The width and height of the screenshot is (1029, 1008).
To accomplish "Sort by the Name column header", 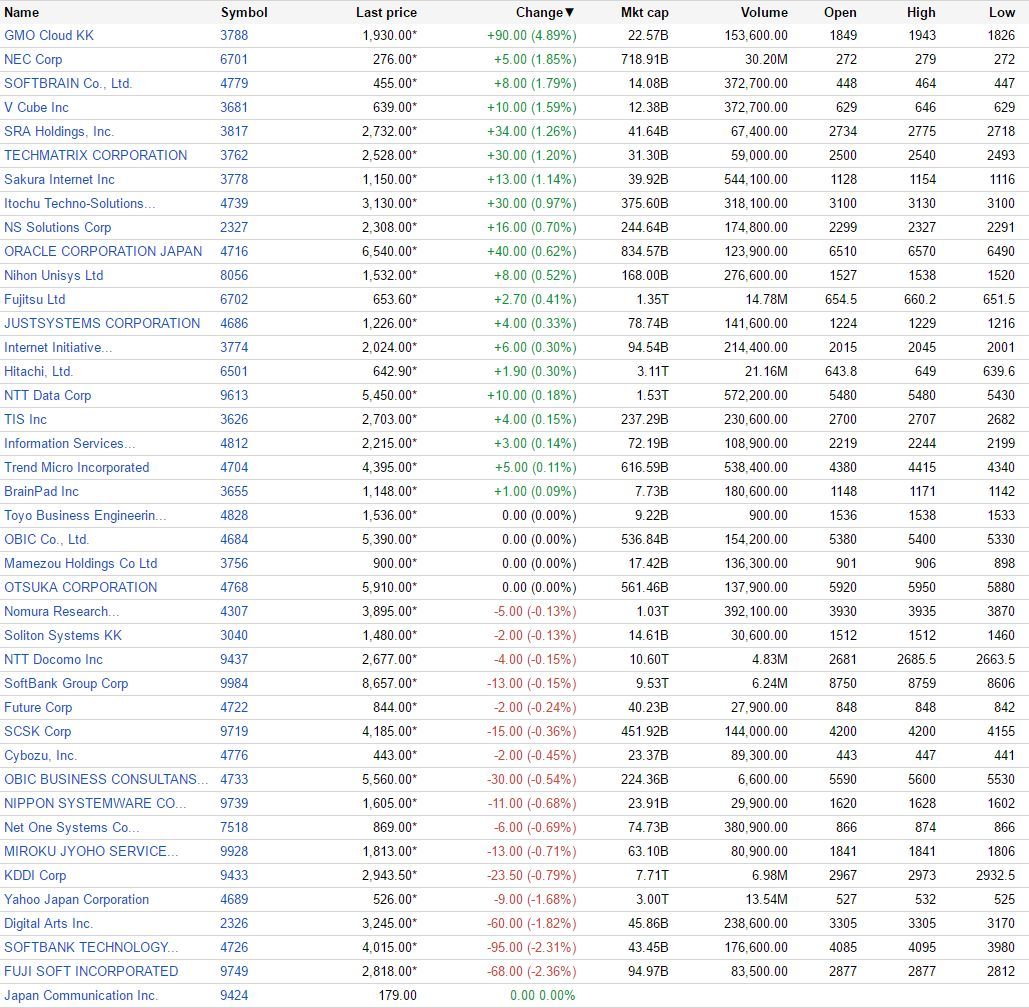I will pyautogui.click(x=22, y=12).
